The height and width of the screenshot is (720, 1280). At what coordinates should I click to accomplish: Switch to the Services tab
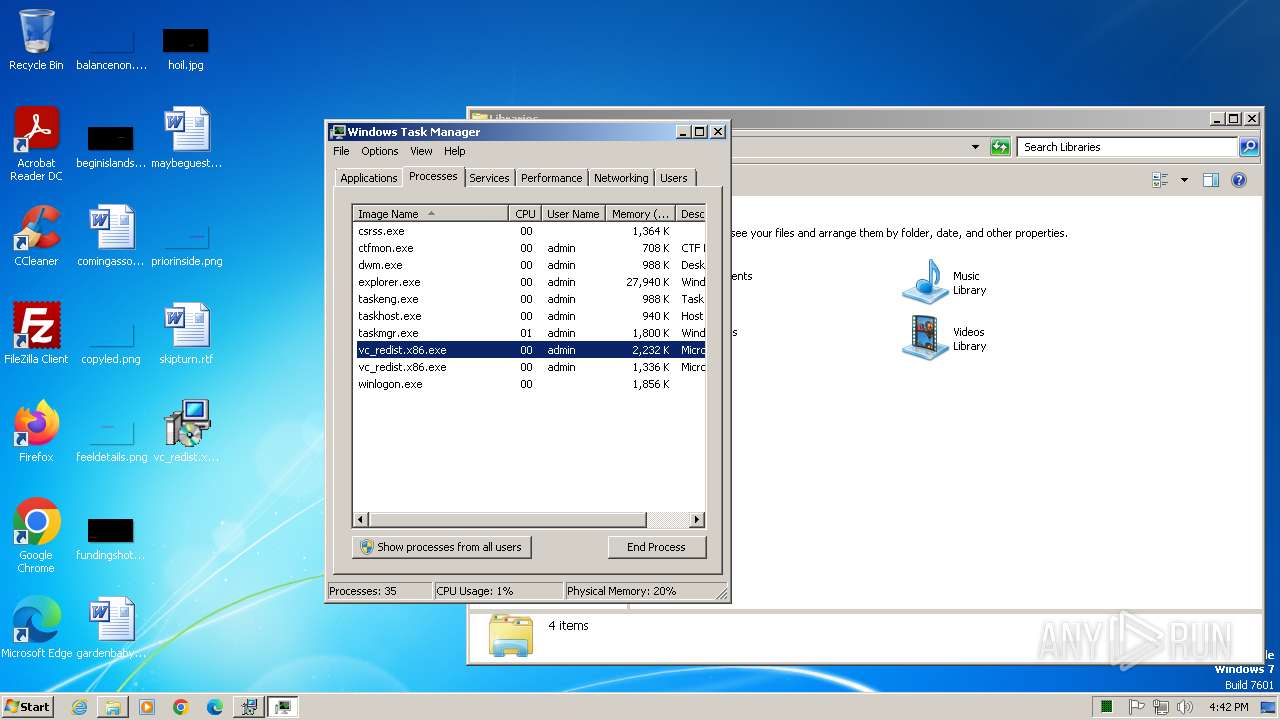489,178
